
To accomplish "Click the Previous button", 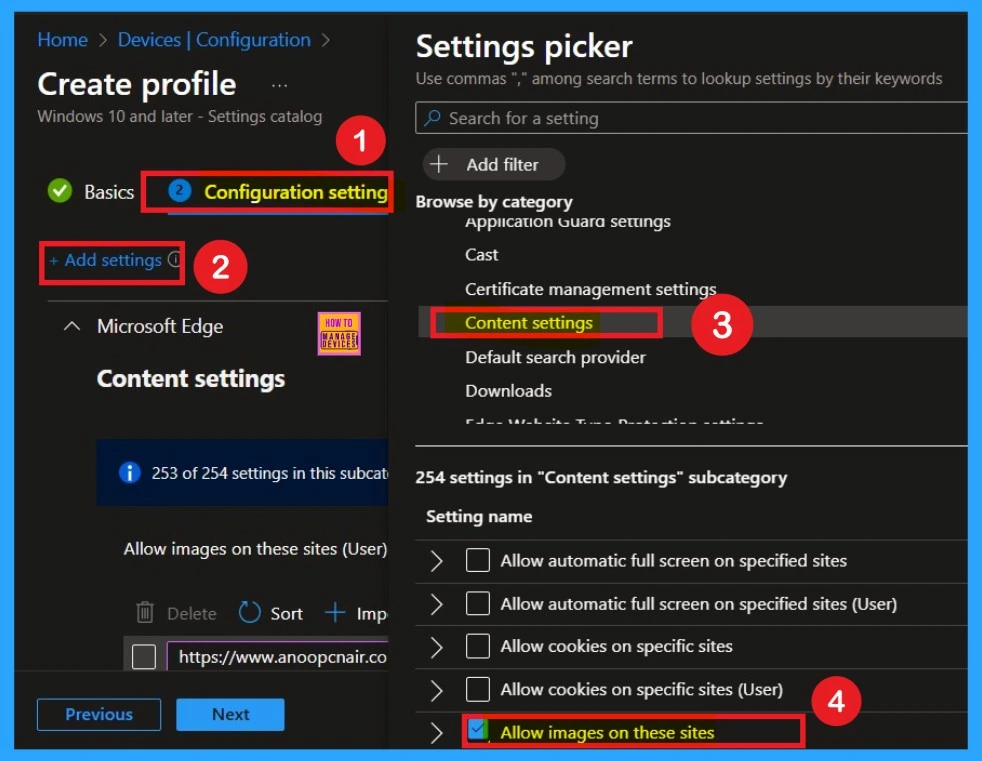I will [x=99, y=714].
